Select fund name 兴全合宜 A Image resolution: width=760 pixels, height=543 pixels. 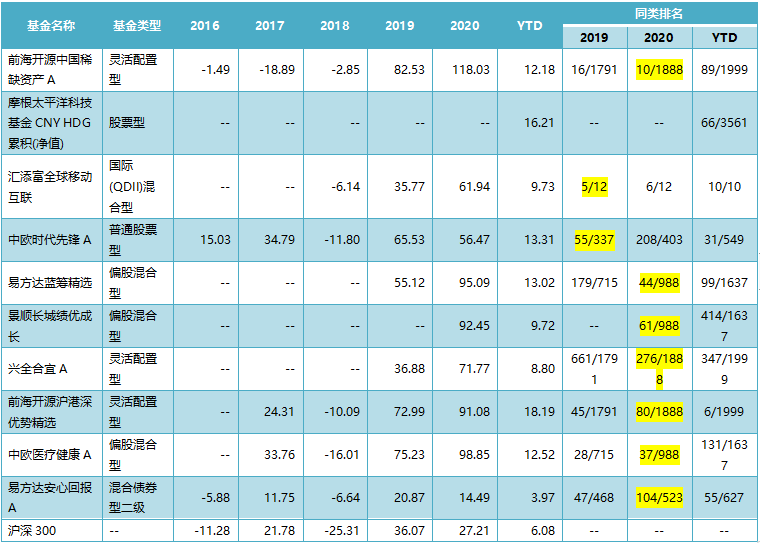[x=38, y=369]
